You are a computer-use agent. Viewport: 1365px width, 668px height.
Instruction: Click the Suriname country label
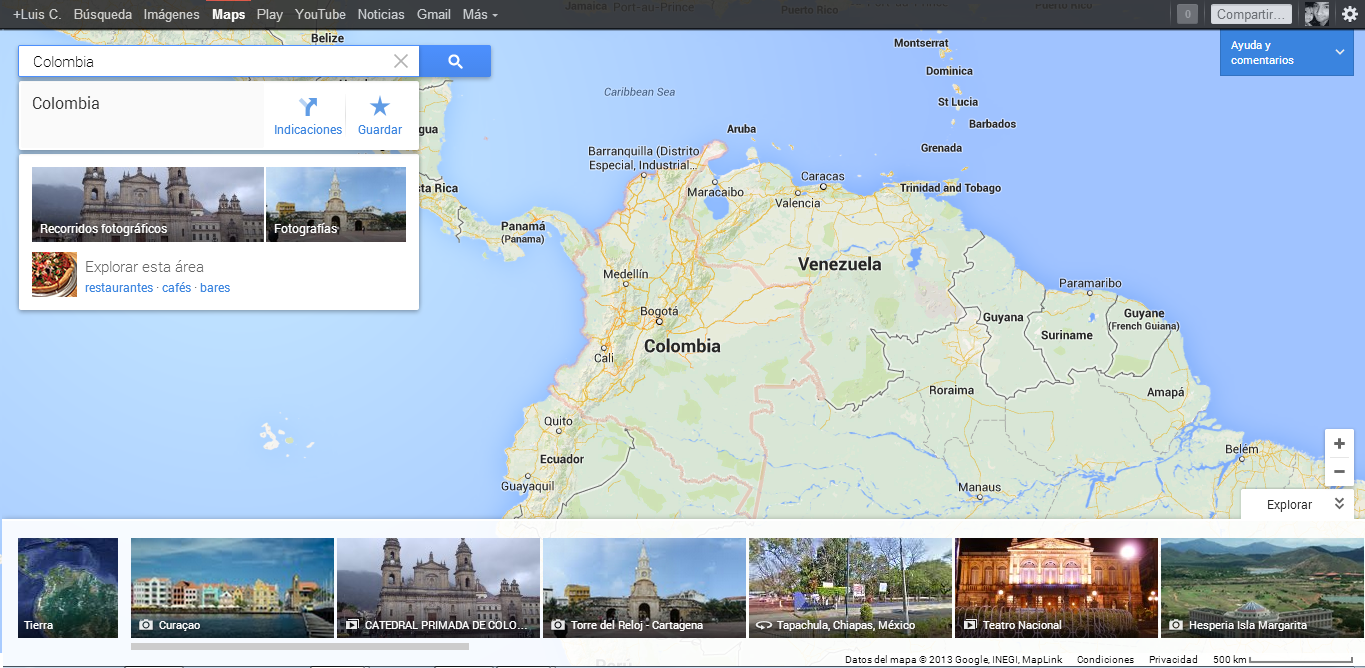[x=1066, y=335]
